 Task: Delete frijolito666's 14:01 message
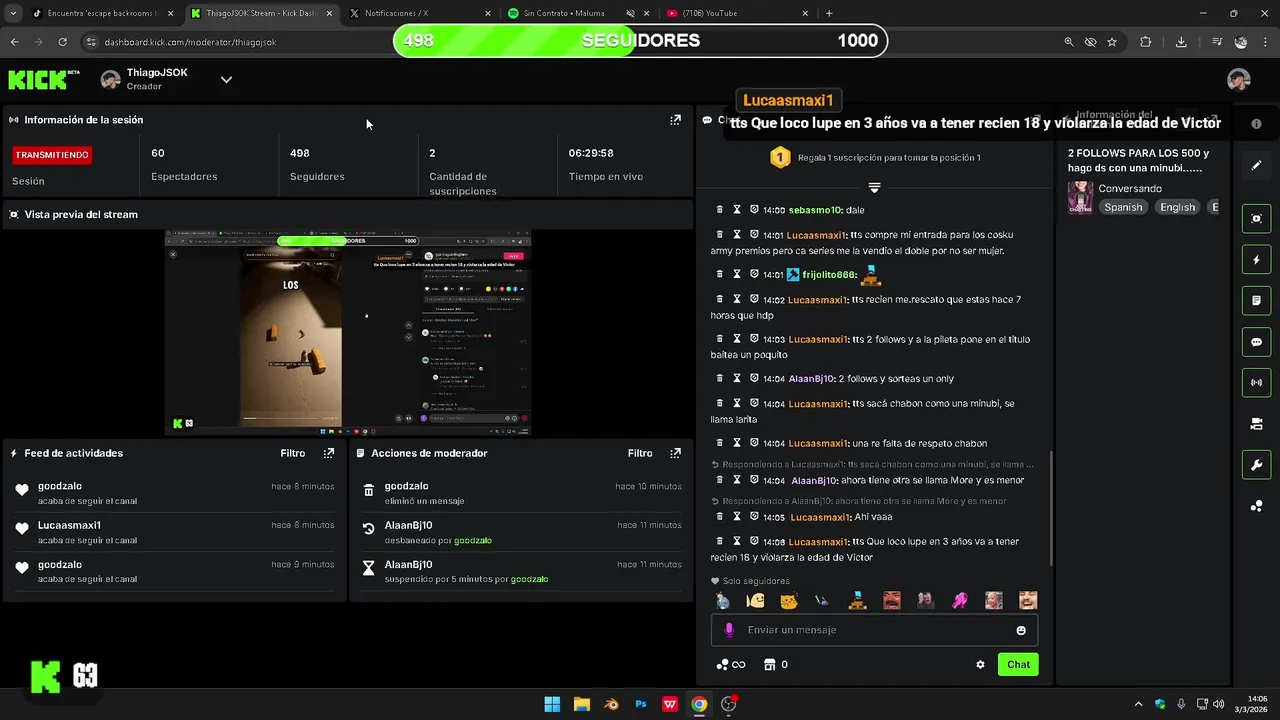[x=719, y=274]
